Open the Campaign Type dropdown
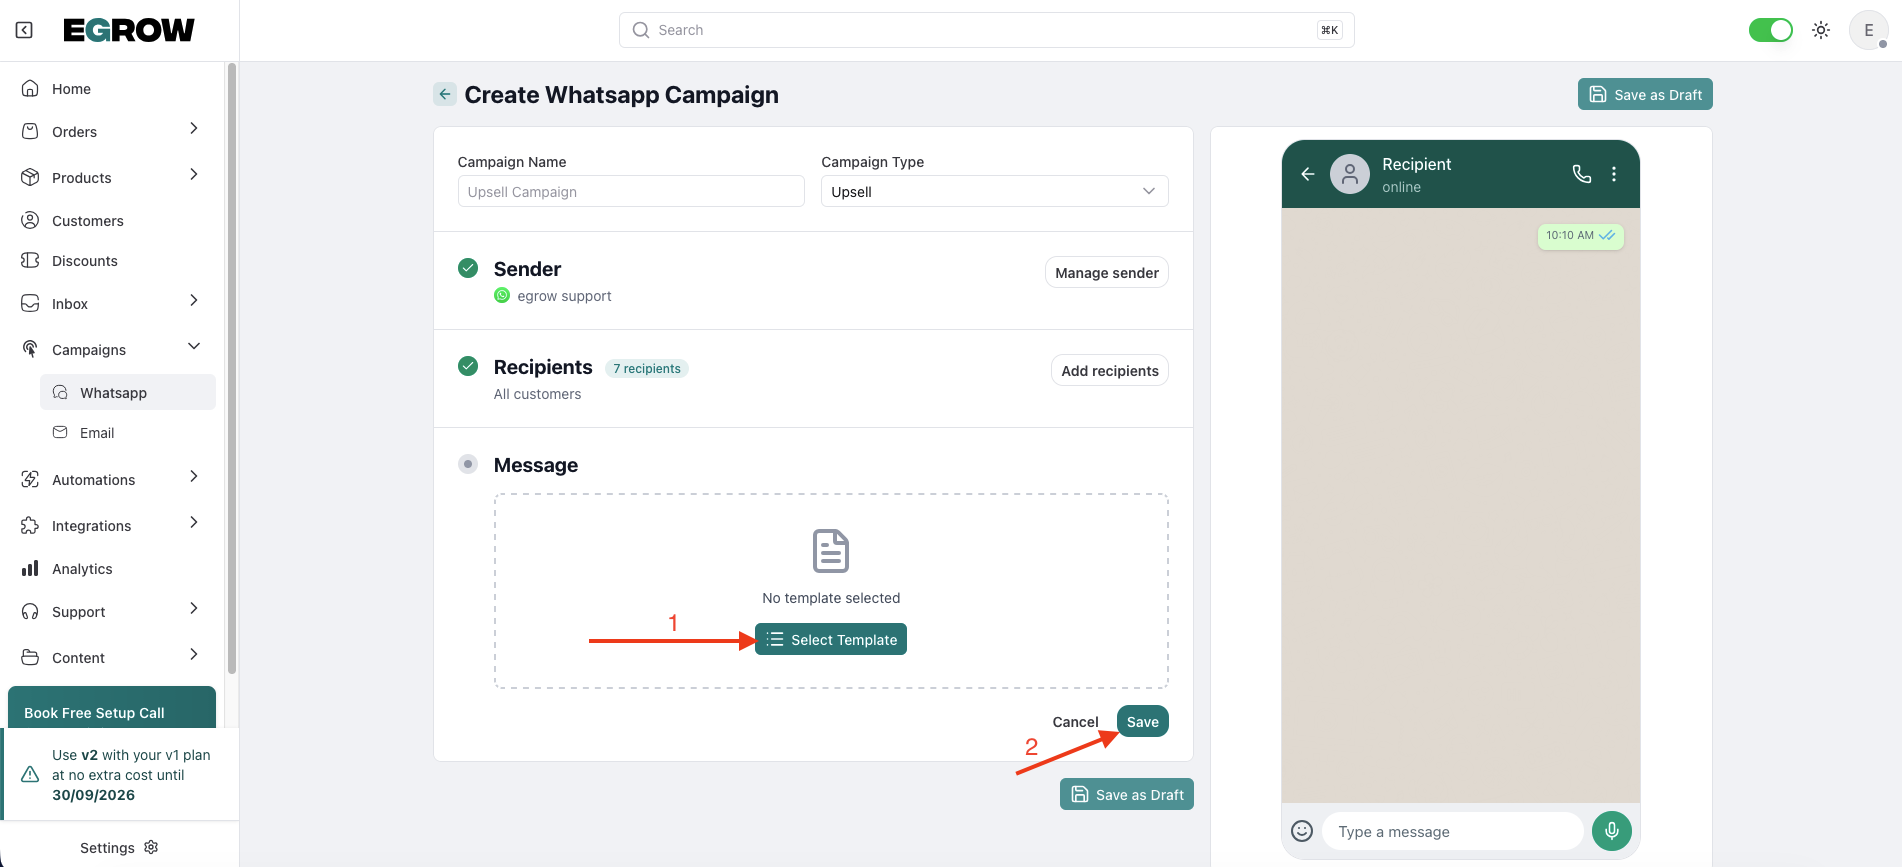Viewport: 1902px width, 867px height. (994, 191)
